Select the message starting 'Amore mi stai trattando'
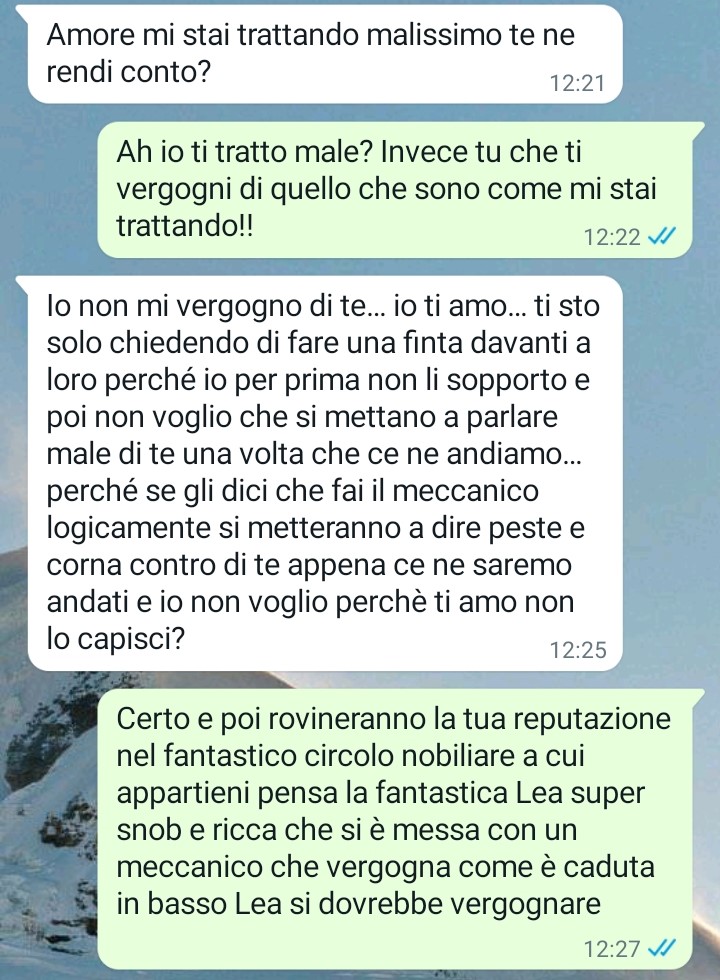This screenshot has width=720, height=980. (x=325, y=54)
